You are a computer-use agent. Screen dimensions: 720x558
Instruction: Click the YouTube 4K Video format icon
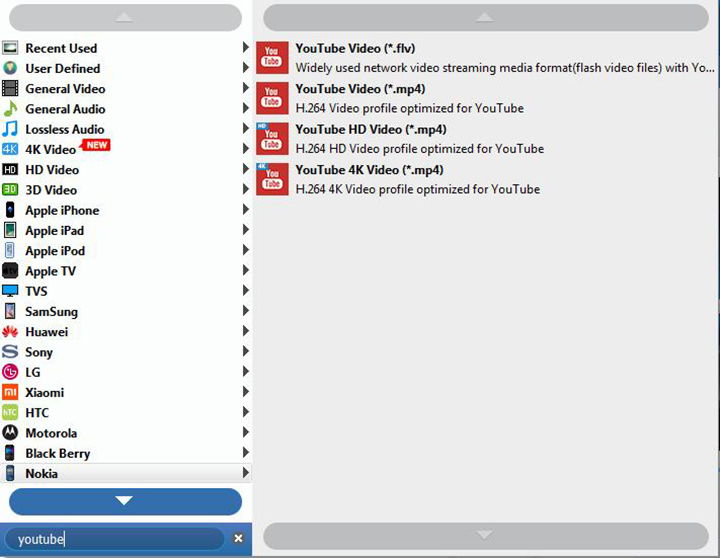[272, 179]
